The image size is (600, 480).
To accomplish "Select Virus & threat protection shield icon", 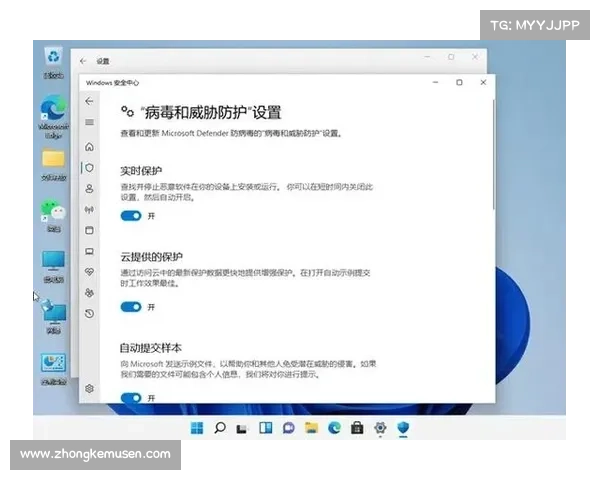I will [x=89, y=168].
